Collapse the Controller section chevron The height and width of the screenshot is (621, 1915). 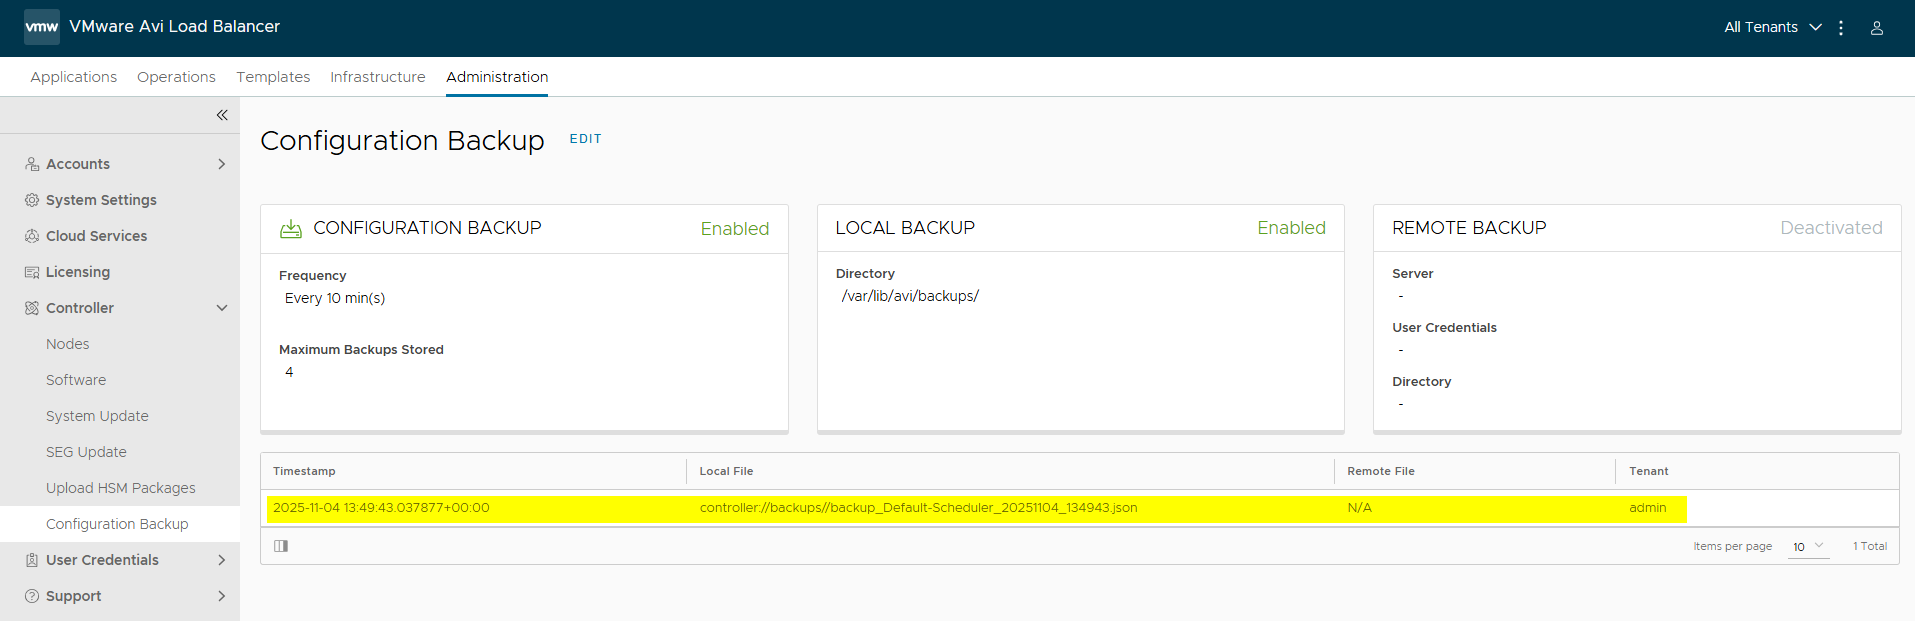pyautogui.click(x=222, y=308)
